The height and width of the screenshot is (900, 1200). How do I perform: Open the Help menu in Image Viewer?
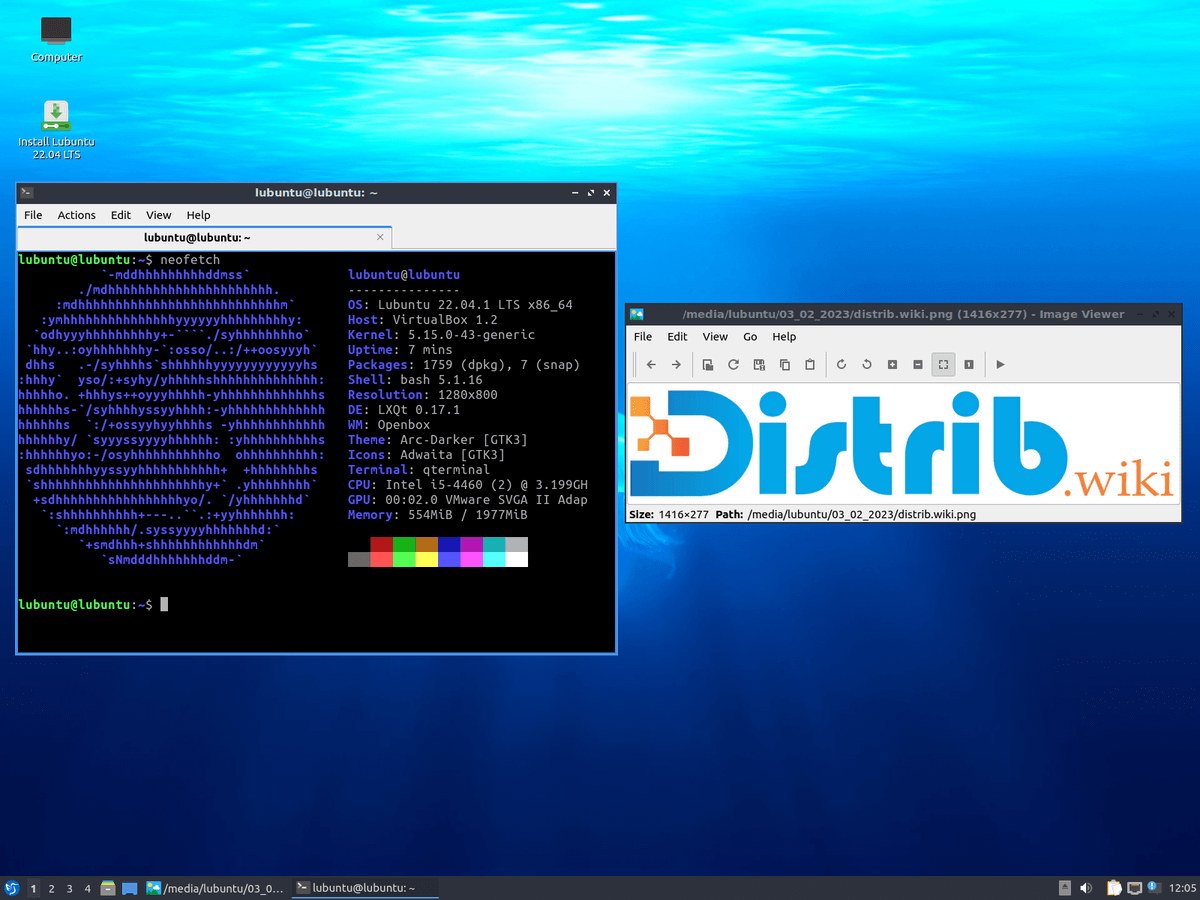pyautogui.click(x=784, y=336)
